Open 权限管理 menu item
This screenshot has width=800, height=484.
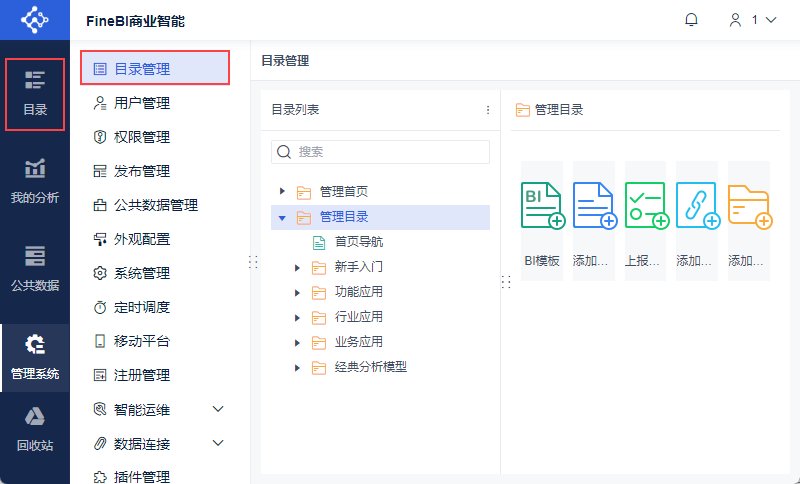coord(141,137)
